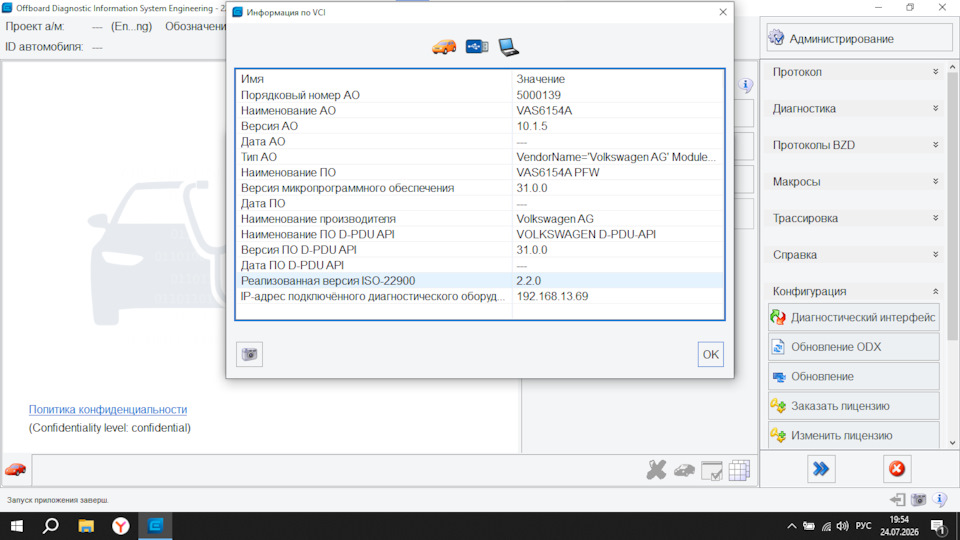This screenshot has width=960, height=540.
Task: Click the info icon in status bar
Action: (940, 499)
